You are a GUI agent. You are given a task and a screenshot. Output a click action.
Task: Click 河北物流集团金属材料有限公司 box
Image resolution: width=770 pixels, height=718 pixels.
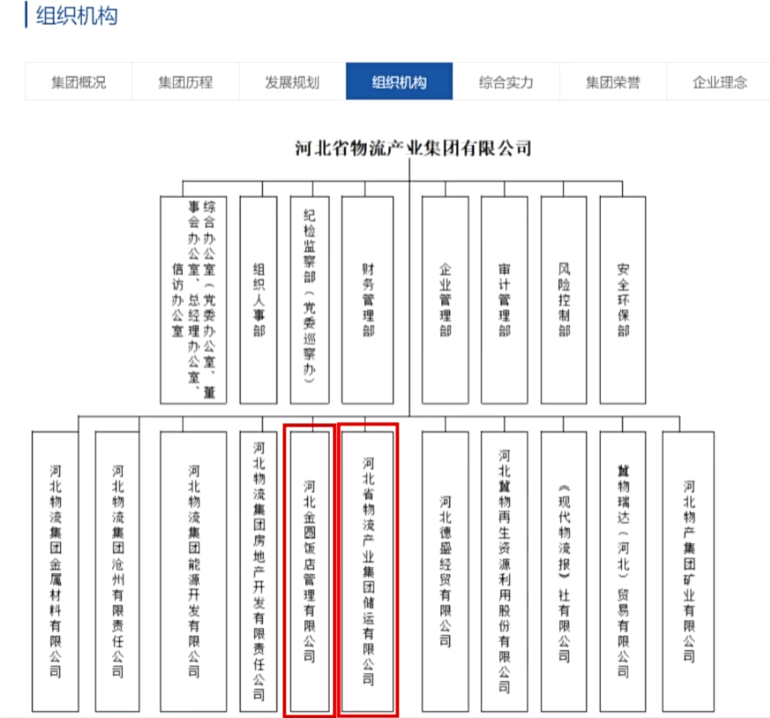tap(55, 572)
